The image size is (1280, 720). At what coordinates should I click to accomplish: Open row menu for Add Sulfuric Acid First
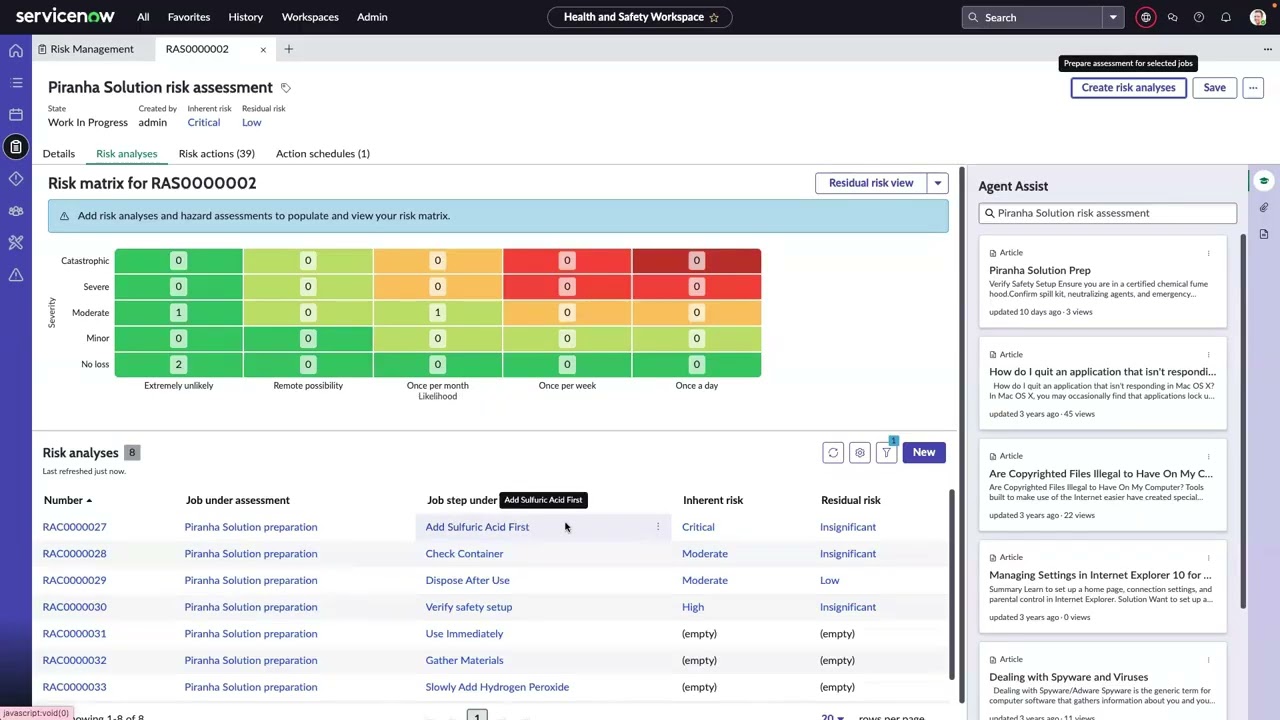click(658, 527)
